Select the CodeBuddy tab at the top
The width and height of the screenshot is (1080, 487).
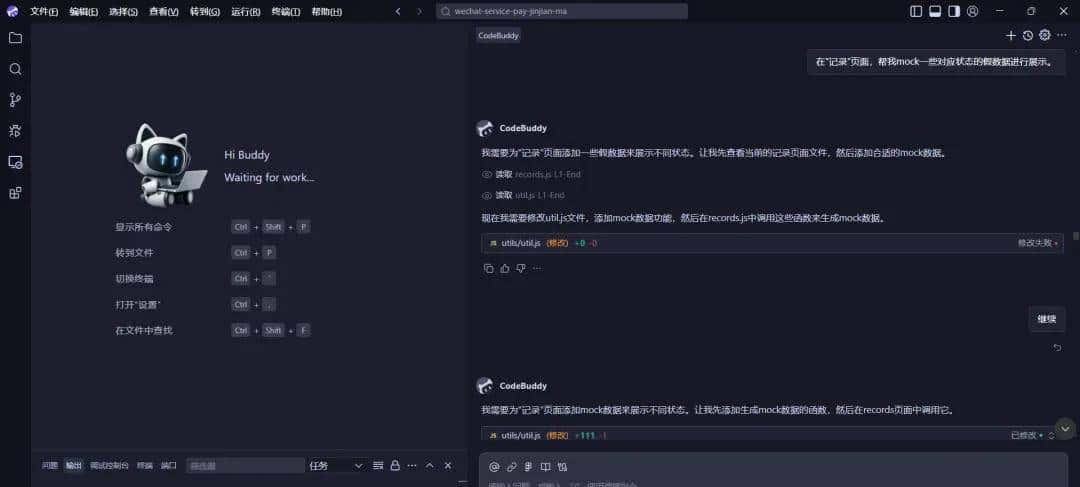coord(498,35)
